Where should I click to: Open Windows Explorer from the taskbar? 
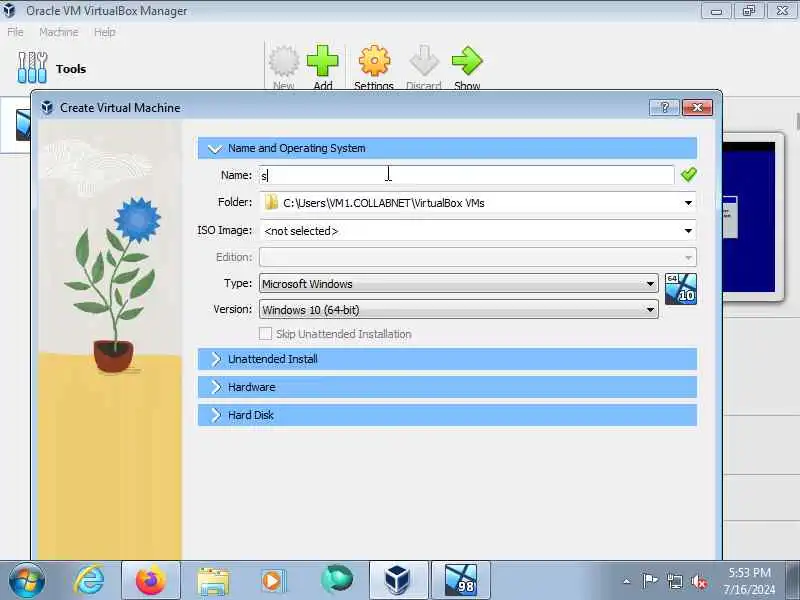point(213,581)
